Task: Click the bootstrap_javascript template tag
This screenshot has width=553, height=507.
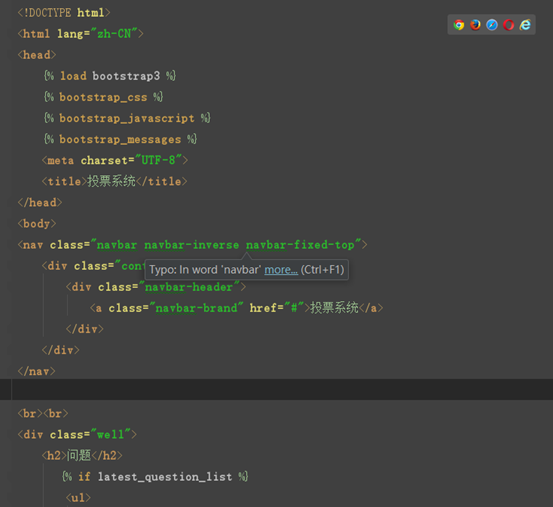Action: click(x=127, y=118)
